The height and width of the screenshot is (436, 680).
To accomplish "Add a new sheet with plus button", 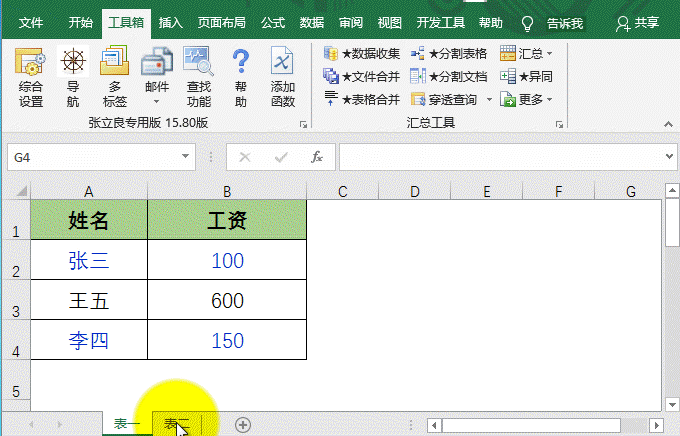I will pyautogui.click(x=243, y=424).
